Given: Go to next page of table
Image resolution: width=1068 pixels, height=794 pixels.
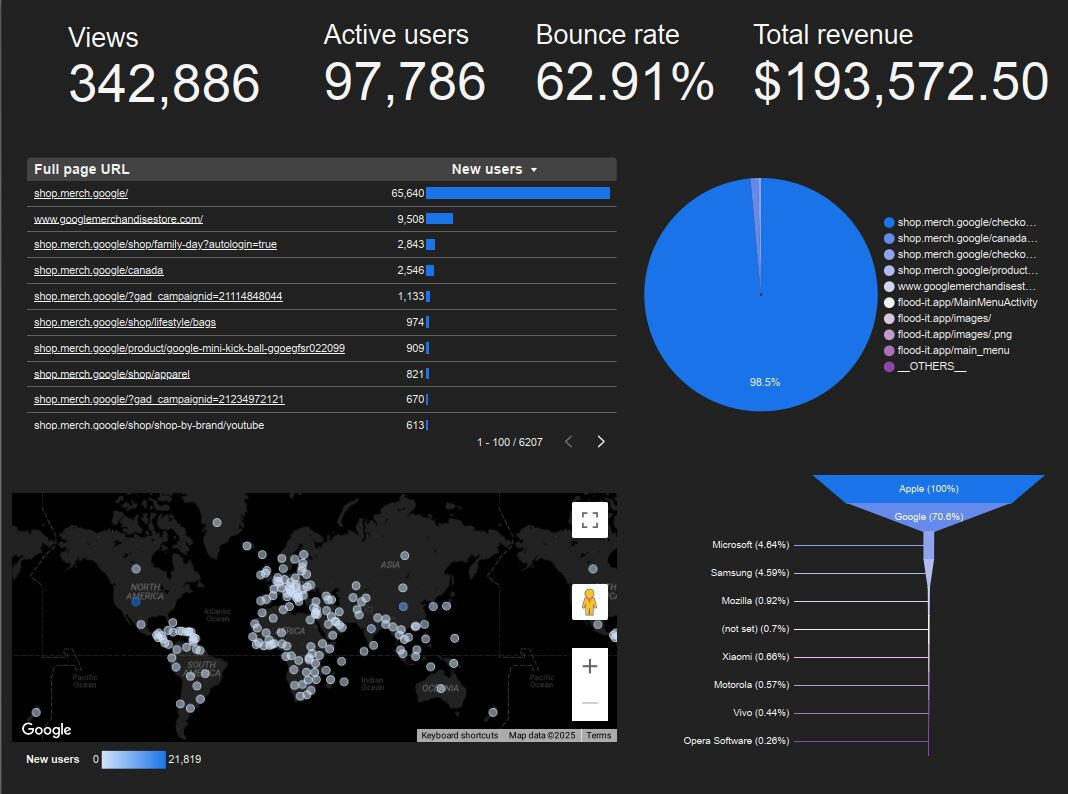Looking at the screenshot, I should [x=601, y=442].
